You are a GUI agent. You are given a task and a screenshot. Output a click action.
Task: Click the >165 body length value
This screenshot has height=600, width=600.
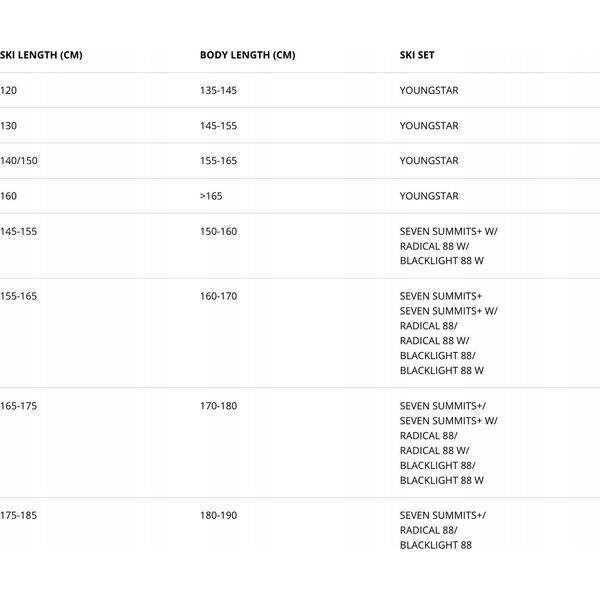(x=211, y=196)
